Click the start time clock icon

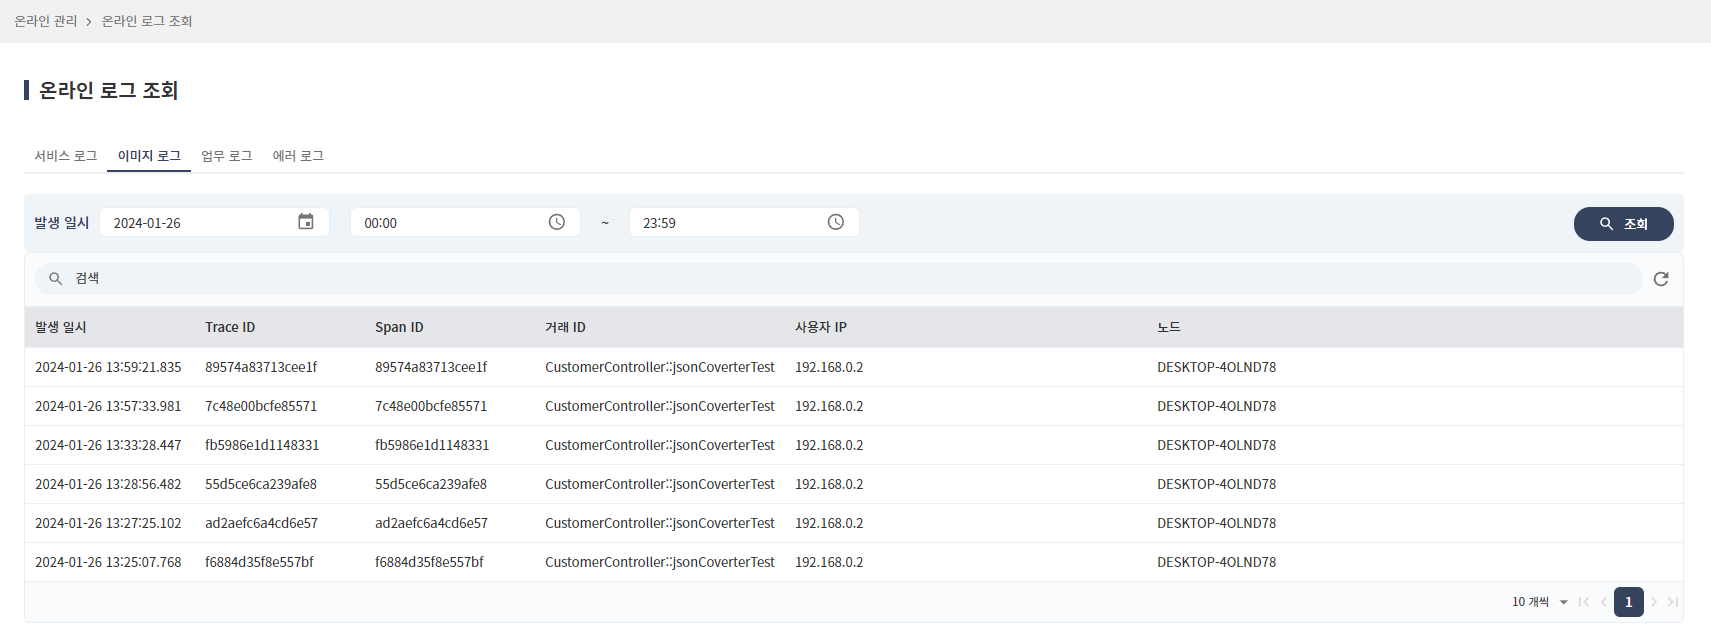click(x=557, y=222)
